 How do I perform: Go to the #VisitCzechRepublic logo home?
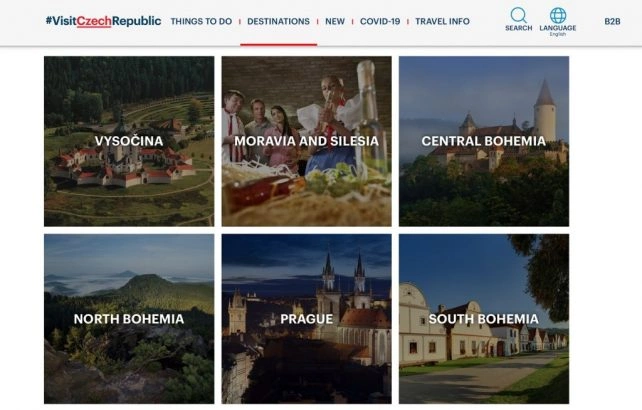[103, 21]
